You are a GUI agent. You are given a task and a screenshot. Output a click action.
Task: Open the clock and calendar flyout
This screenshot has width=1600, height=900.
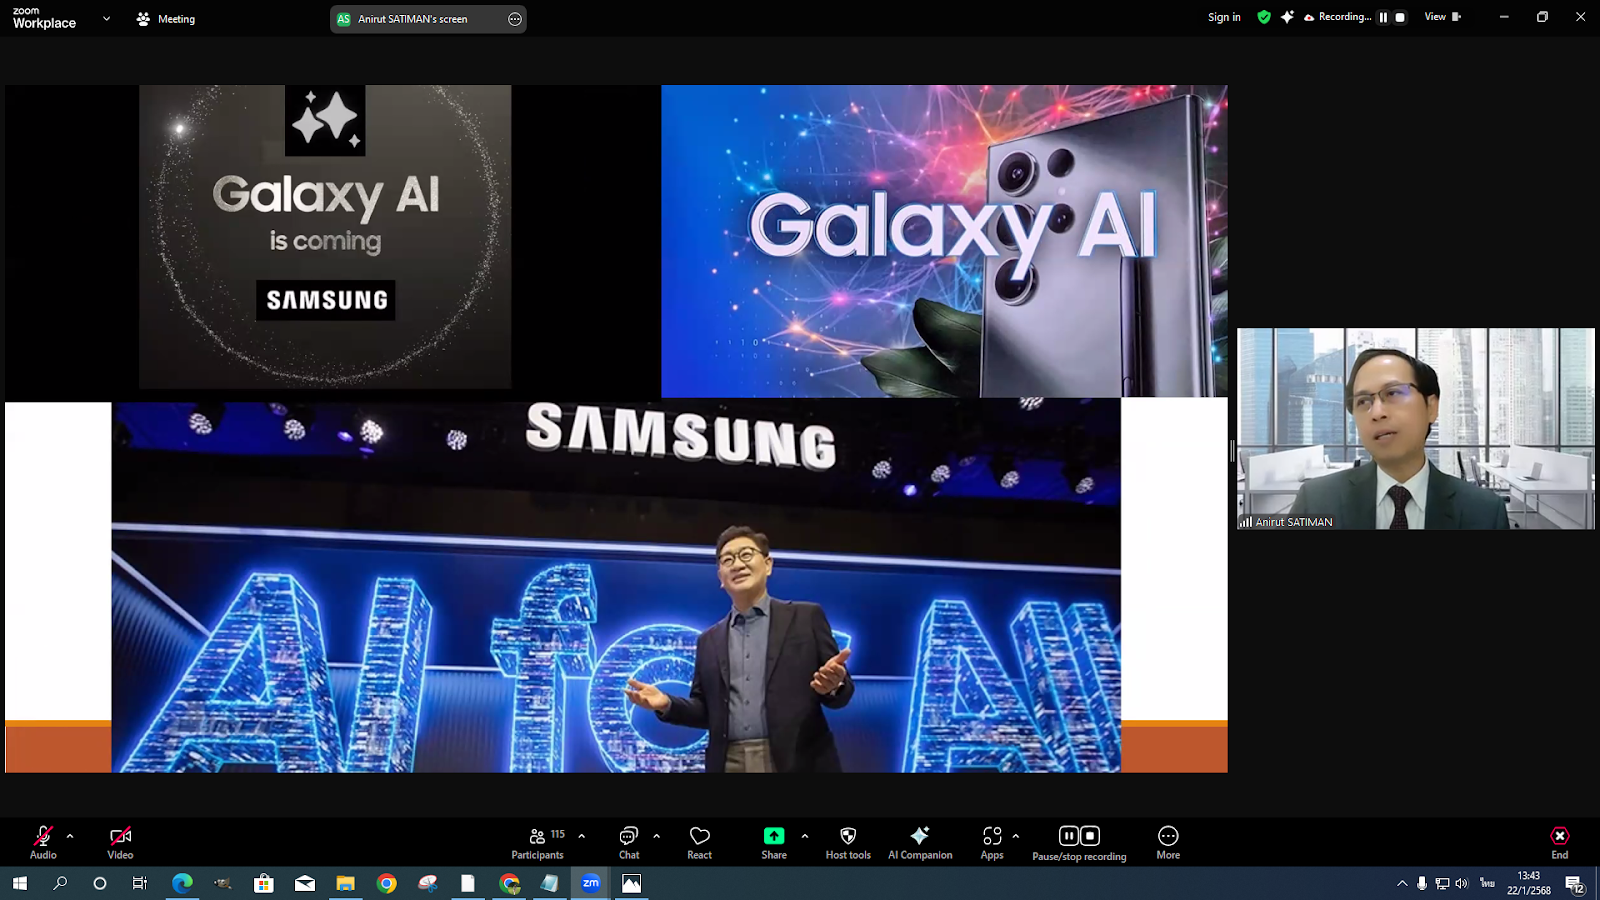(1529, 883)
